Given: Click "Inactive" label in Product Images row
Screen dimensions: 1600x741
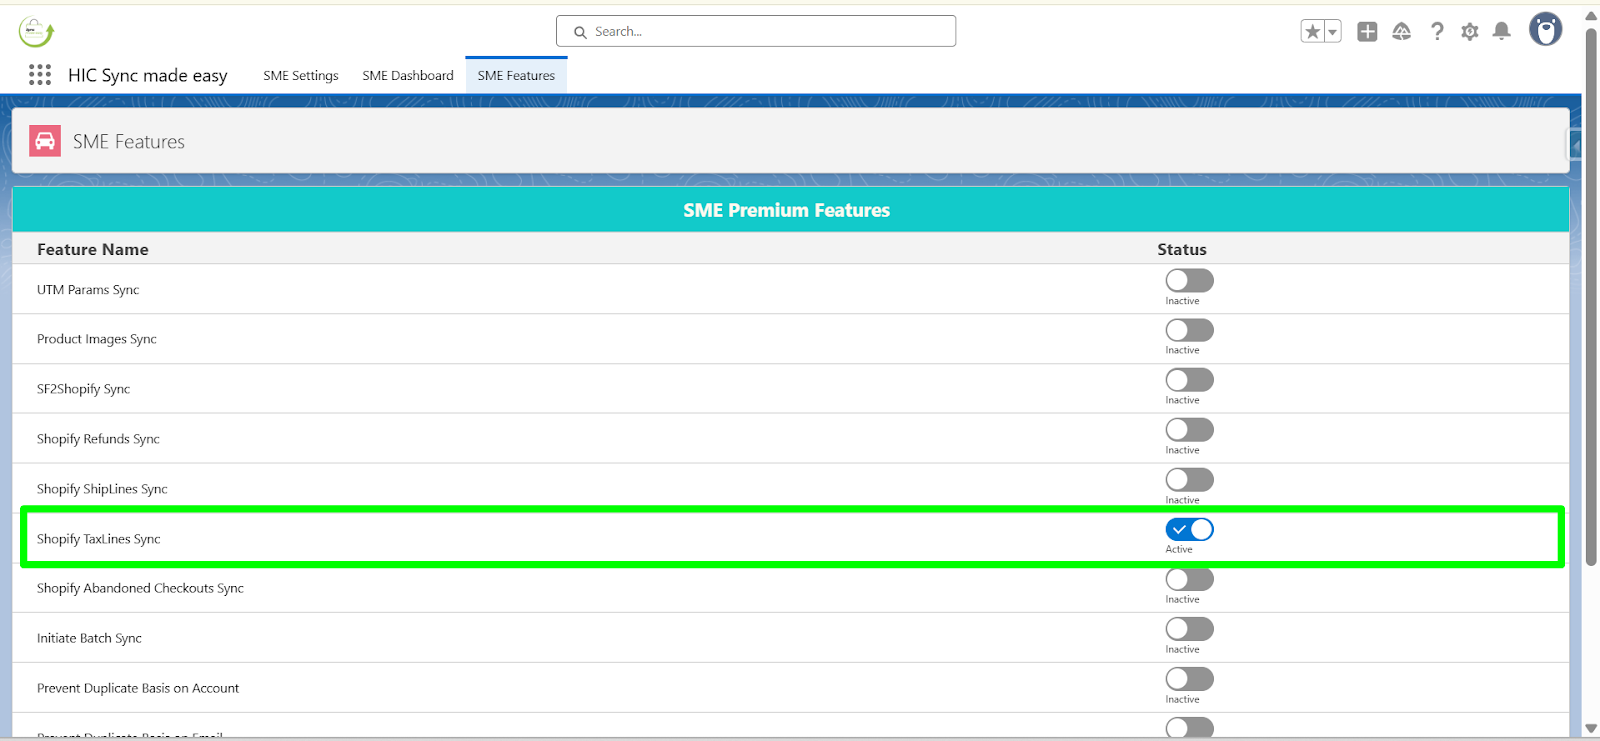Looking at the screenshot, I should (x=1182, y=350).
